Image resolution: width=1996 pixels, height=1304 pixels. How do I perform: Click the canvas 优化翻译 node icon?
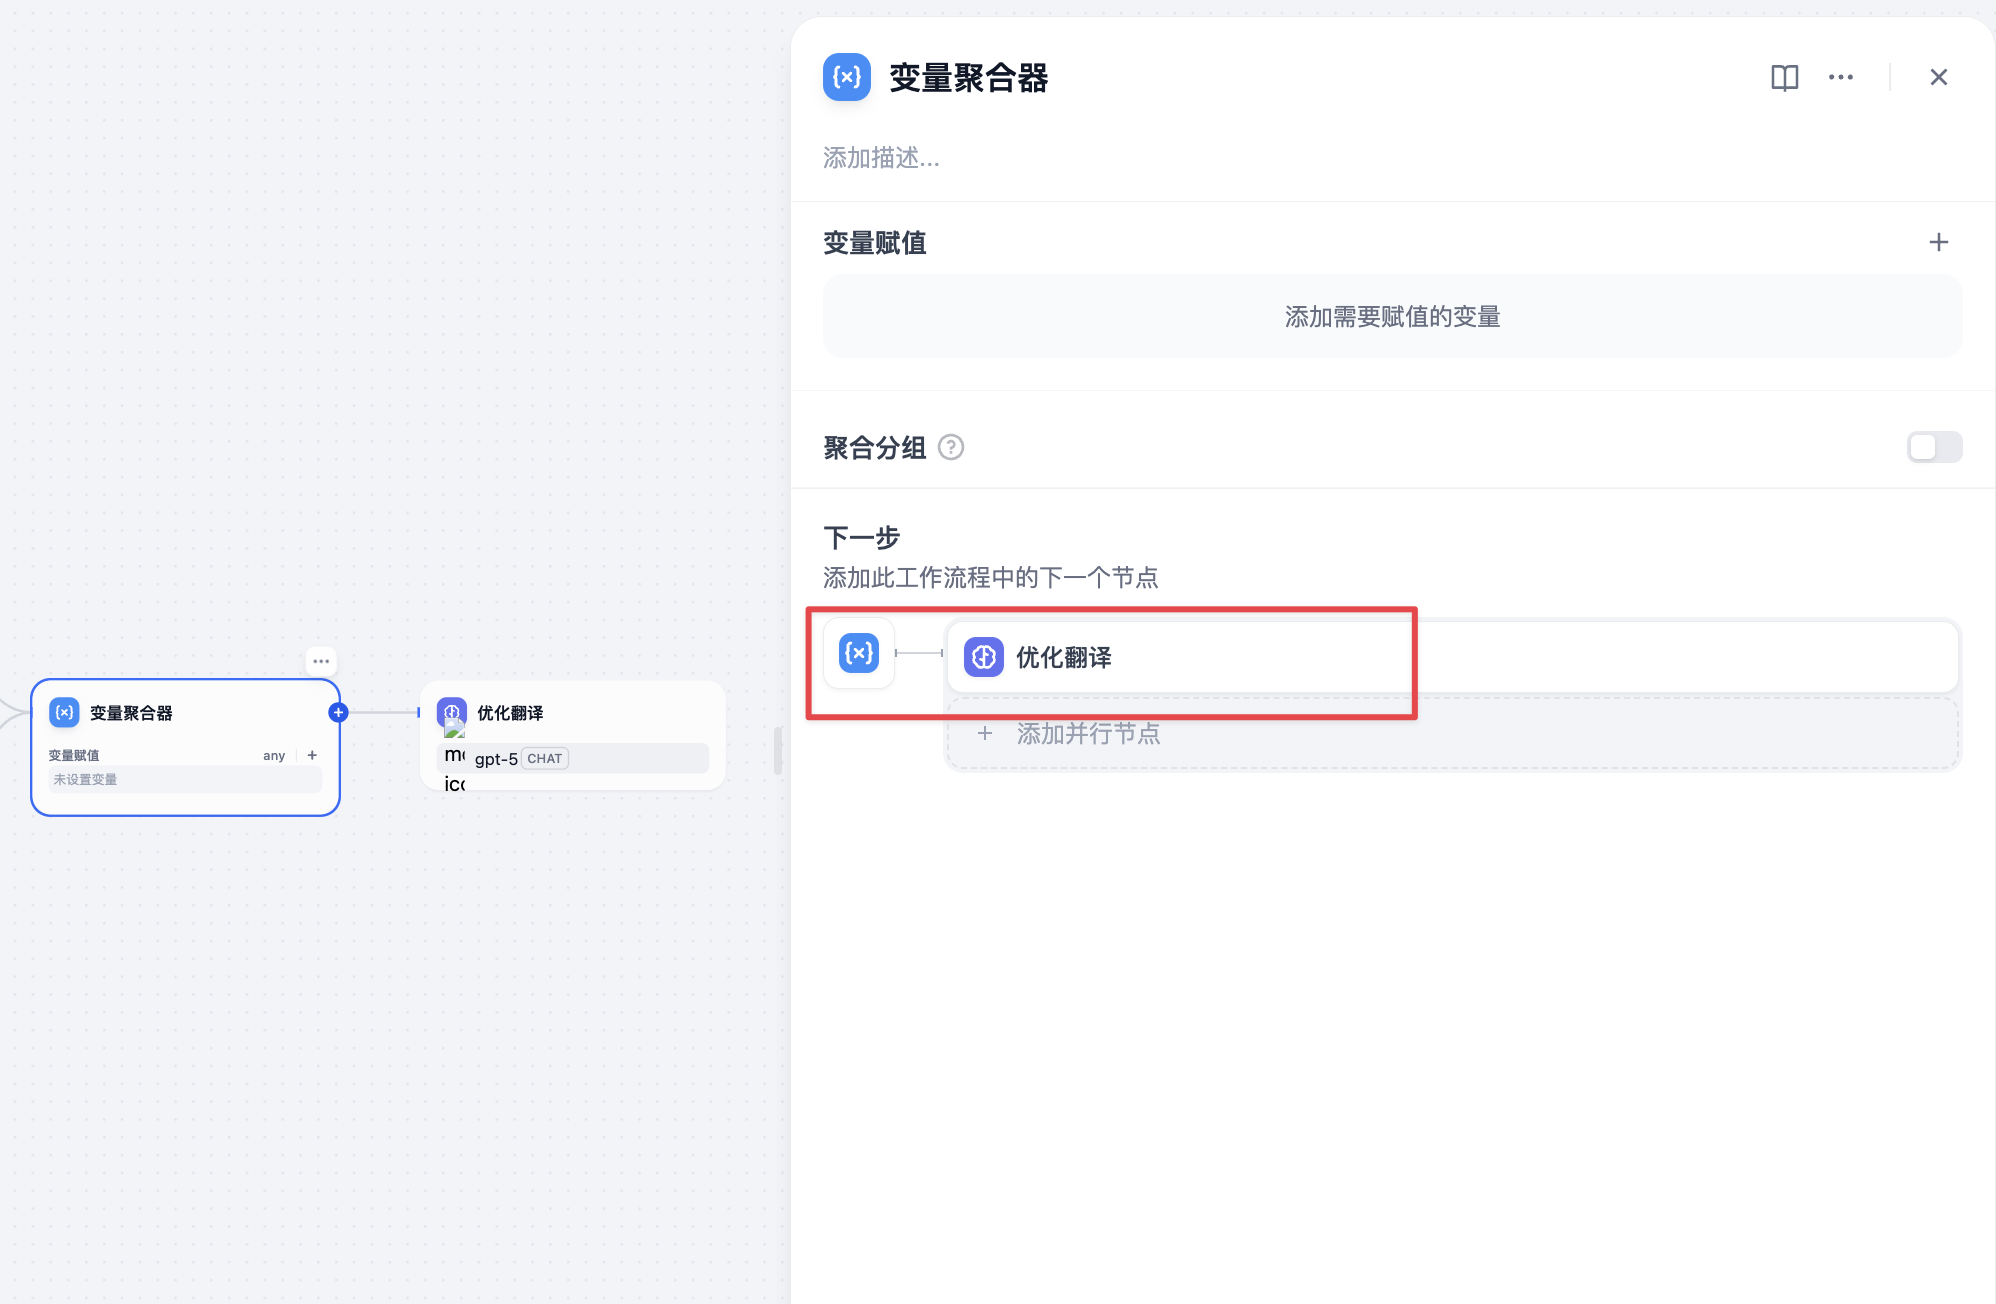(452, 712)
